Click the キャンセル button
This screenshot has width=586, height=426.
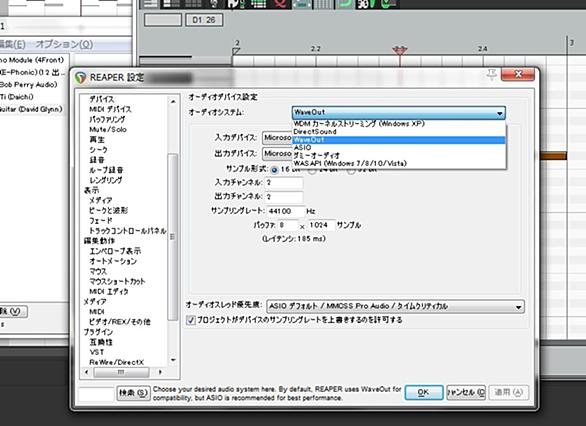coord(466,392)
